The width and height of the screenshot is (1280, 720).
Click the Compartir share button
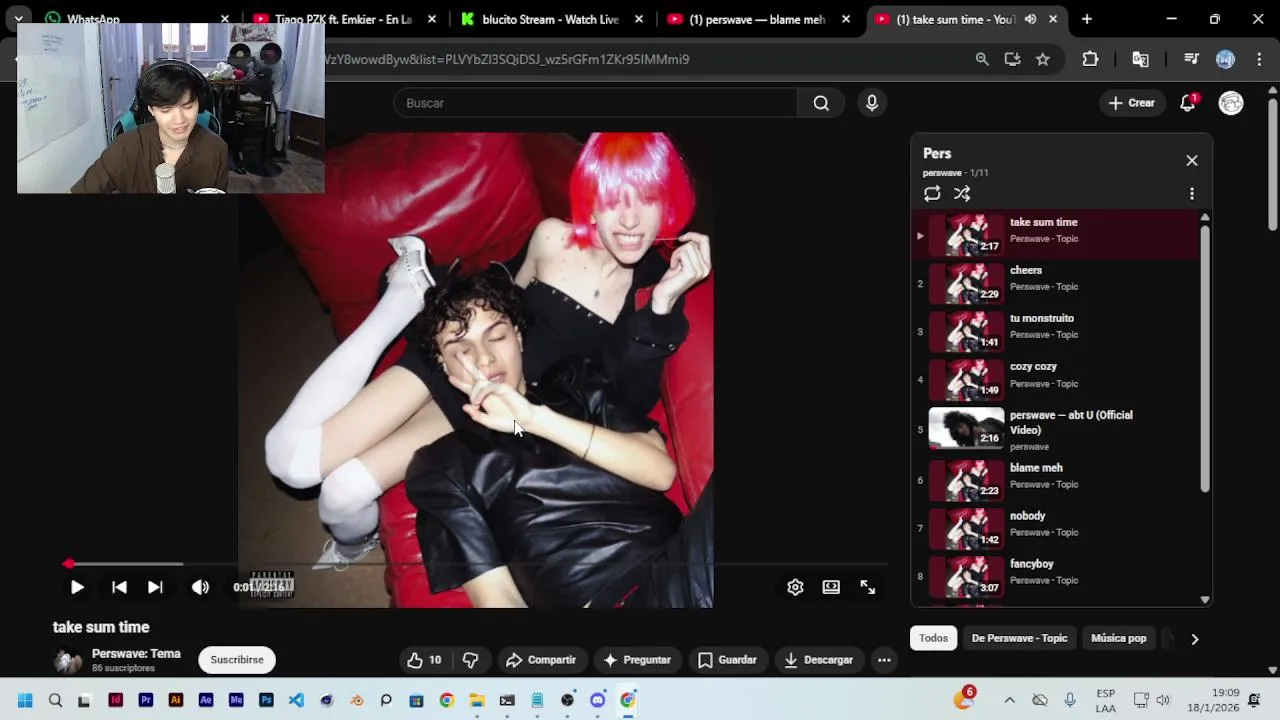pyautogui.click(x=541, y=660)
